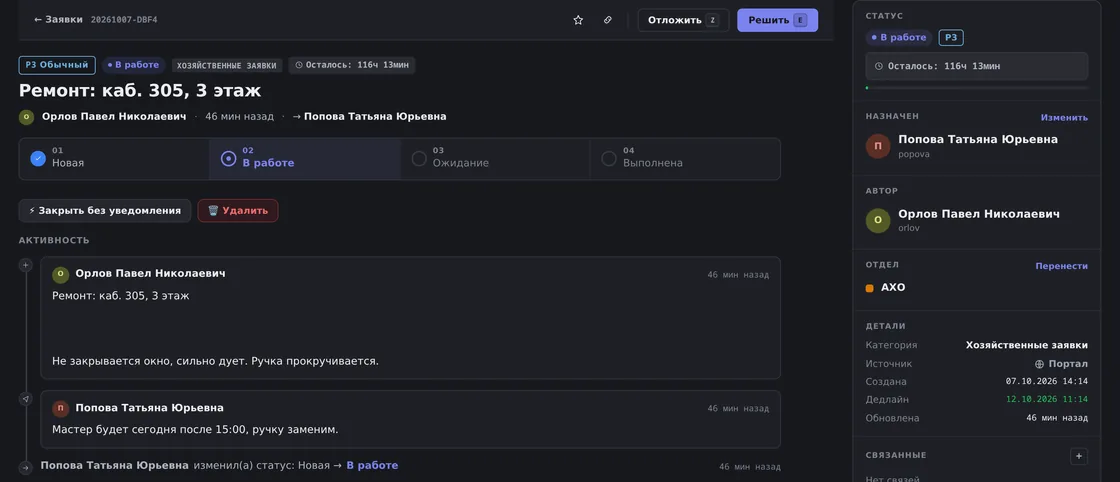
Task: Click Орлов avatar in first activity post
Action: tap(61, 274)
